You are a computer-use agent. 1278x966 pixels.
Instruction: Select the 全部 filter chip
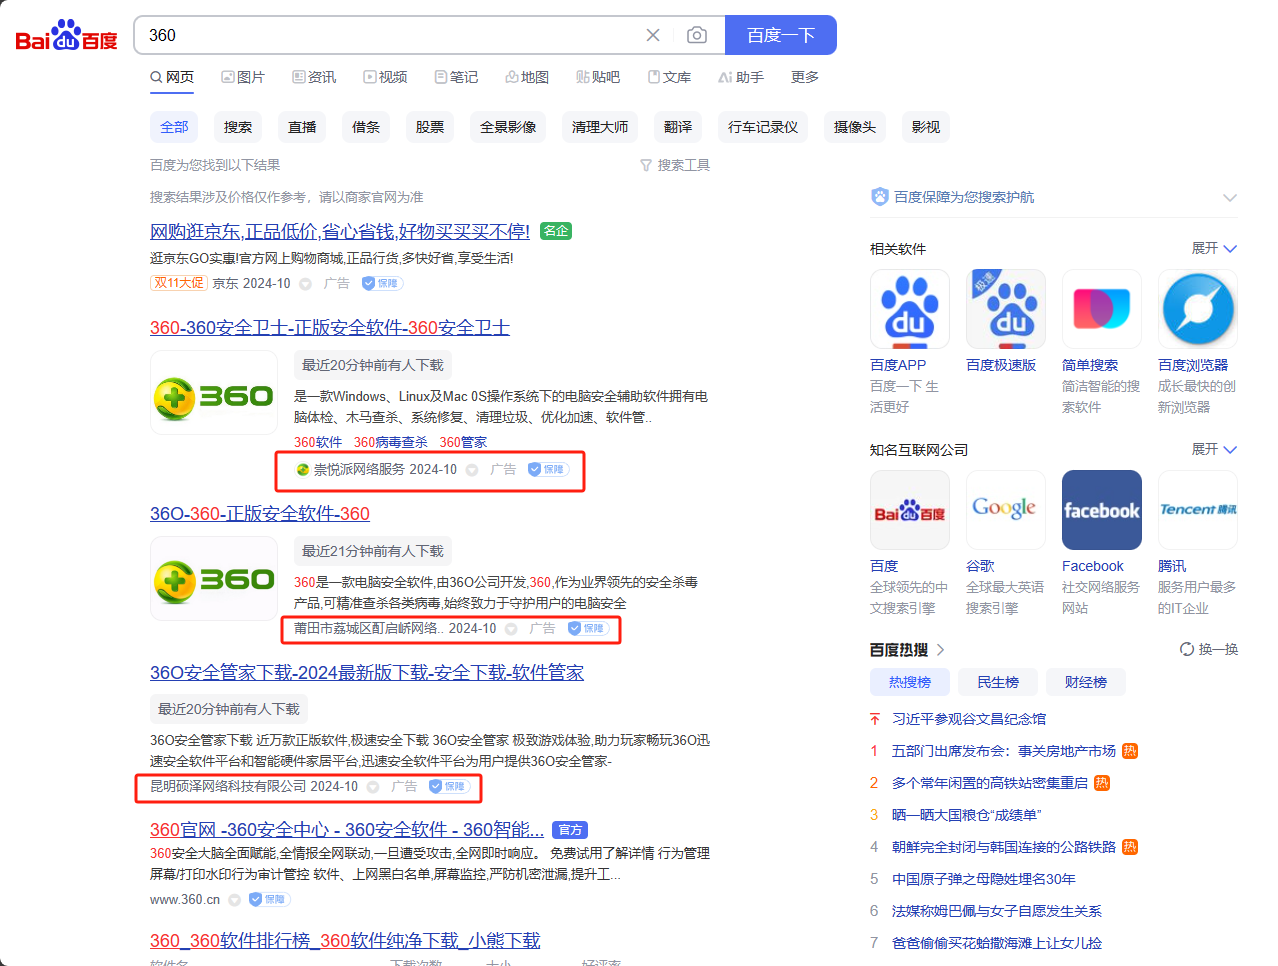coord(174,127)
